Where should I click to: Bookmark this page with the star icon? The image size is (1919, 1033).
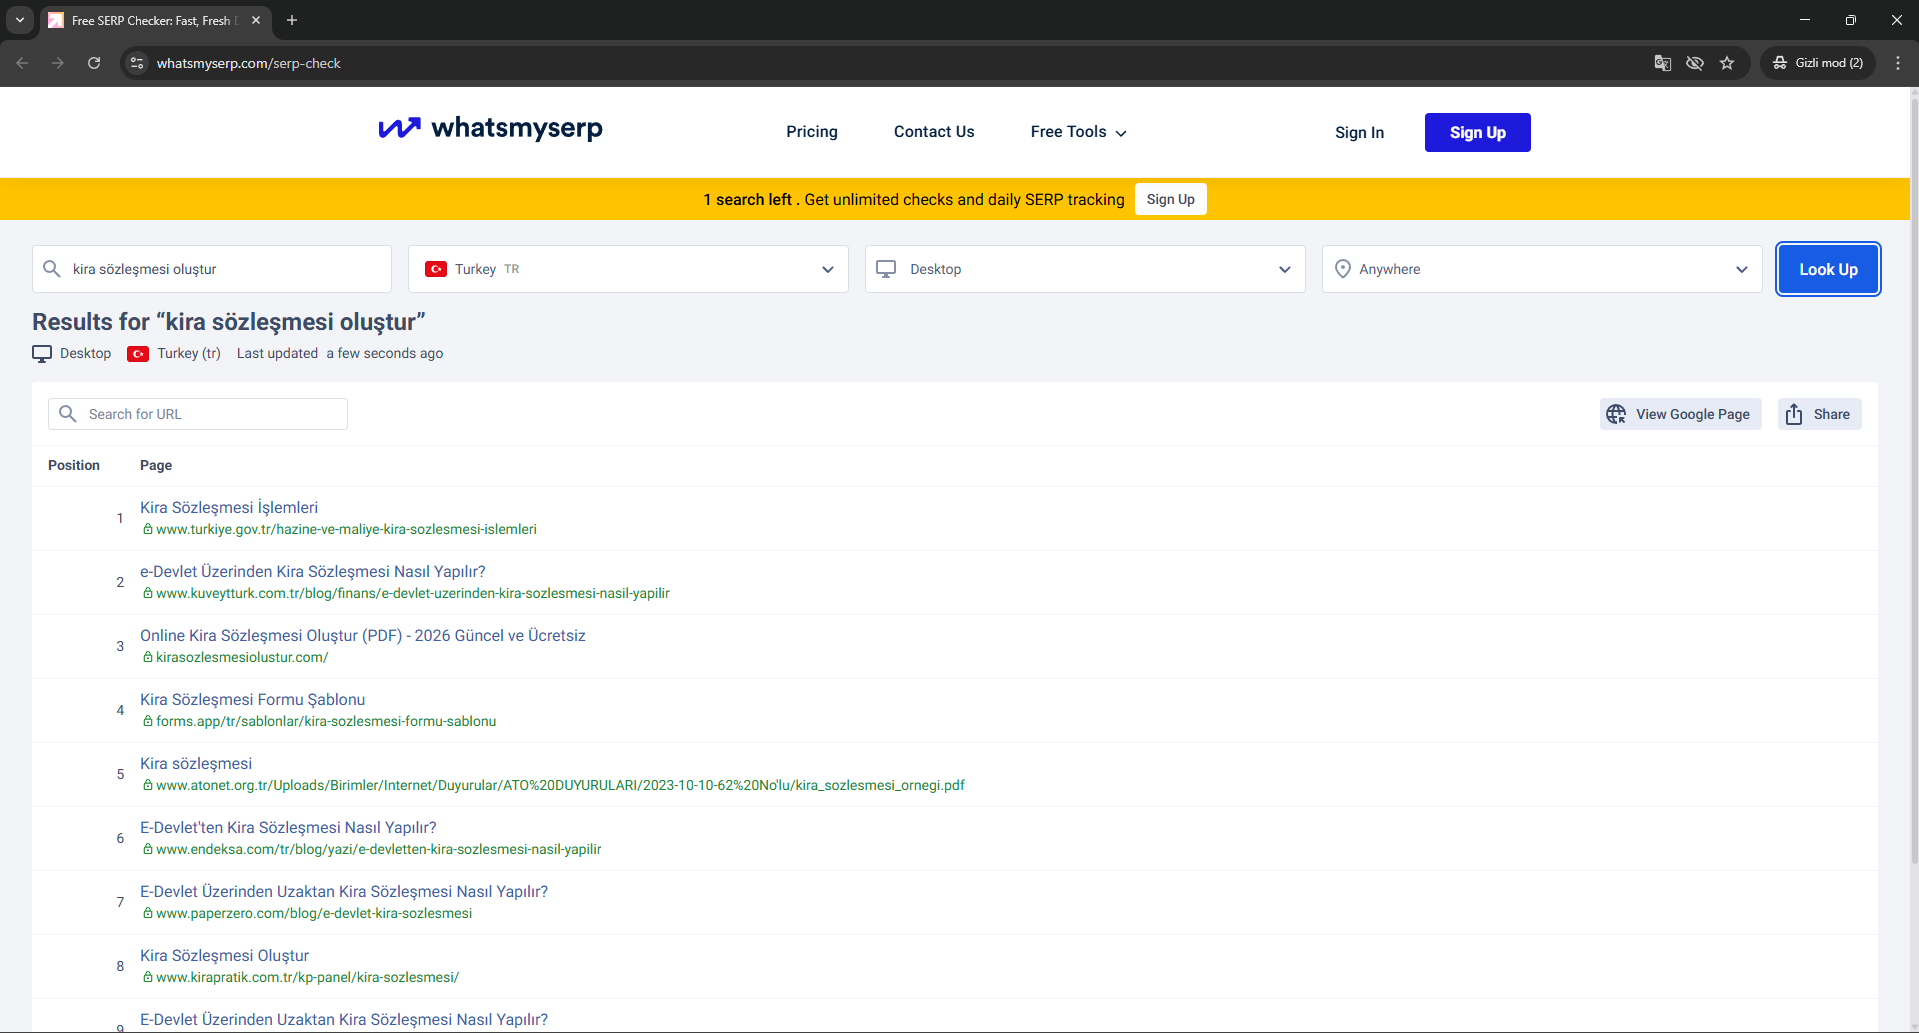[x=1727, y=63]
